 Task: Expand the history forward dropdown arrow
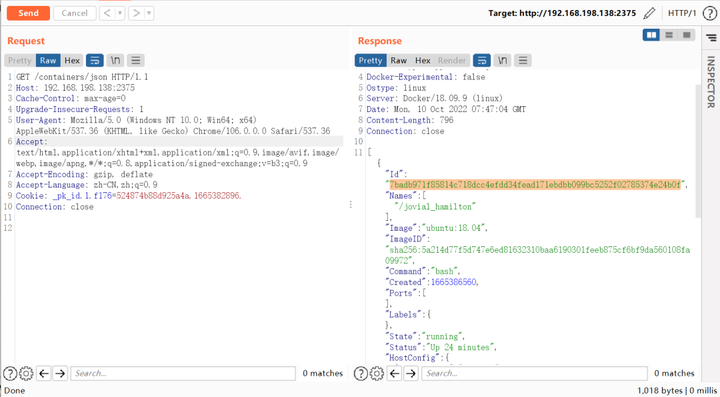(x=149, y=13)
